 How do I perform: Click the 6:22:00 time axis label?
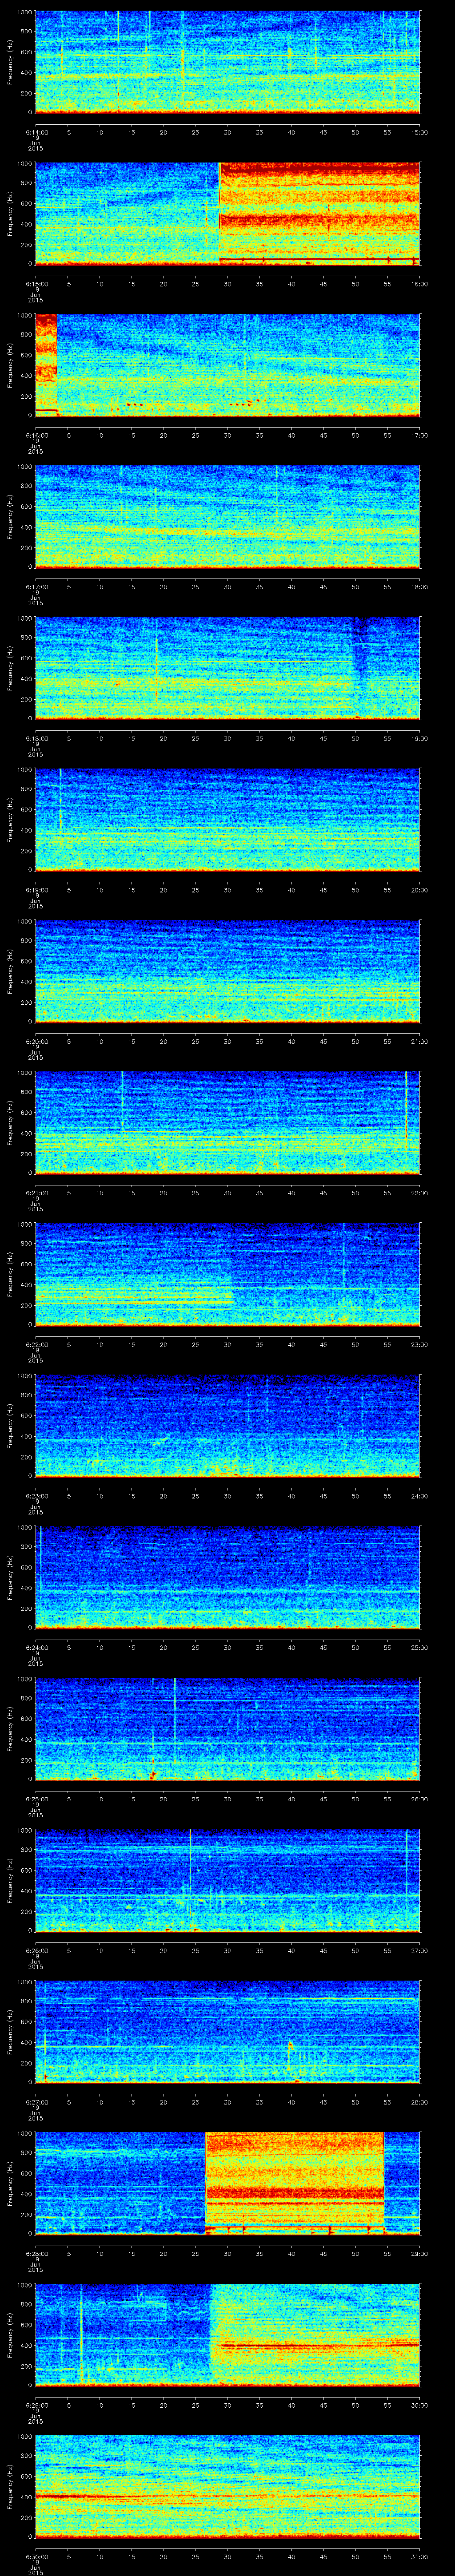click(x=36, y=1344)
